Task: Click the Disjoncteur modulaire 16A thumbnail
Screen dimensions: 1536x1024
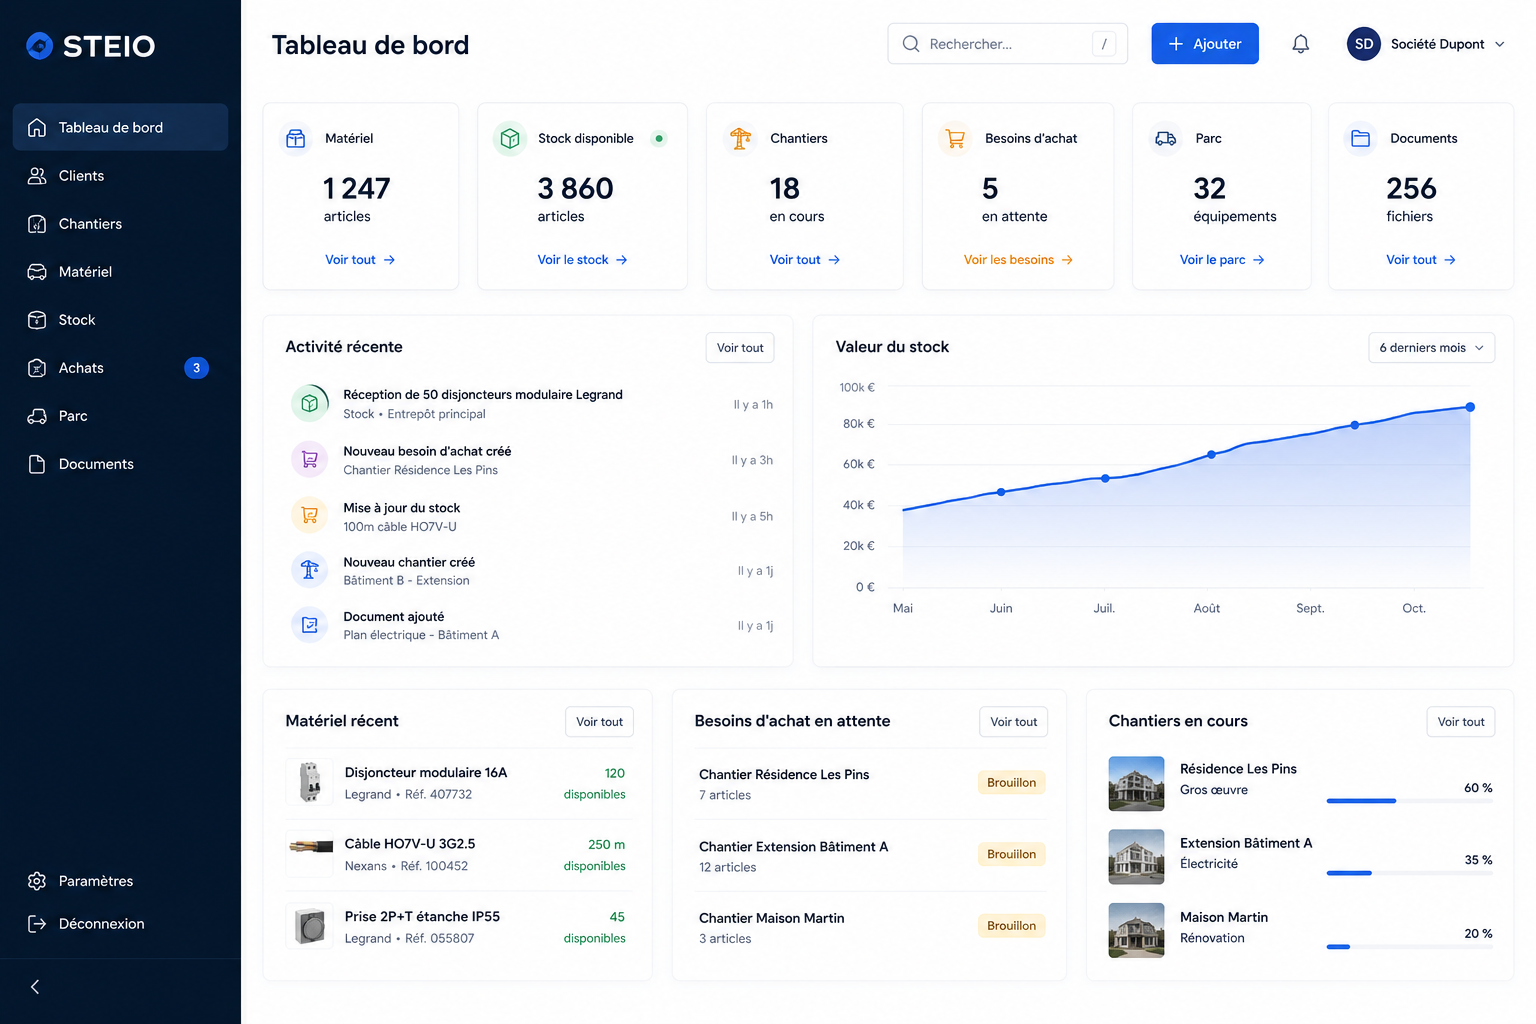Action: point(310,782)
